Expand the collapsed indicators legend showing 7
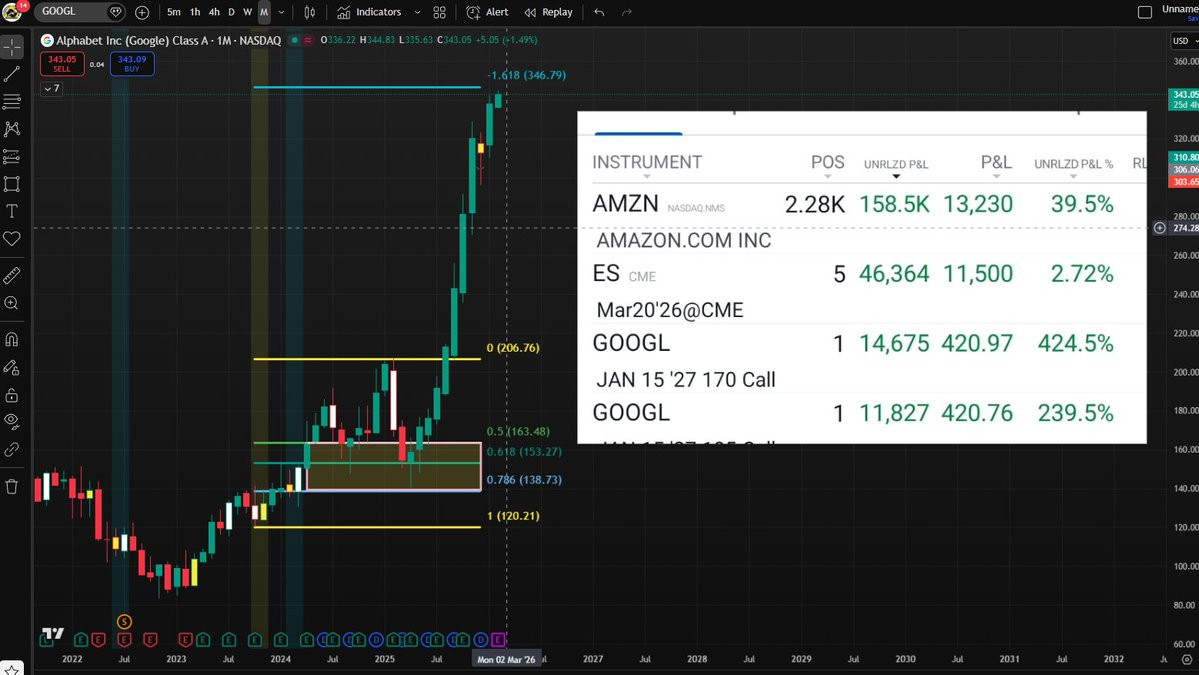Screen dimensions: 1199x675 click(52, 89)
